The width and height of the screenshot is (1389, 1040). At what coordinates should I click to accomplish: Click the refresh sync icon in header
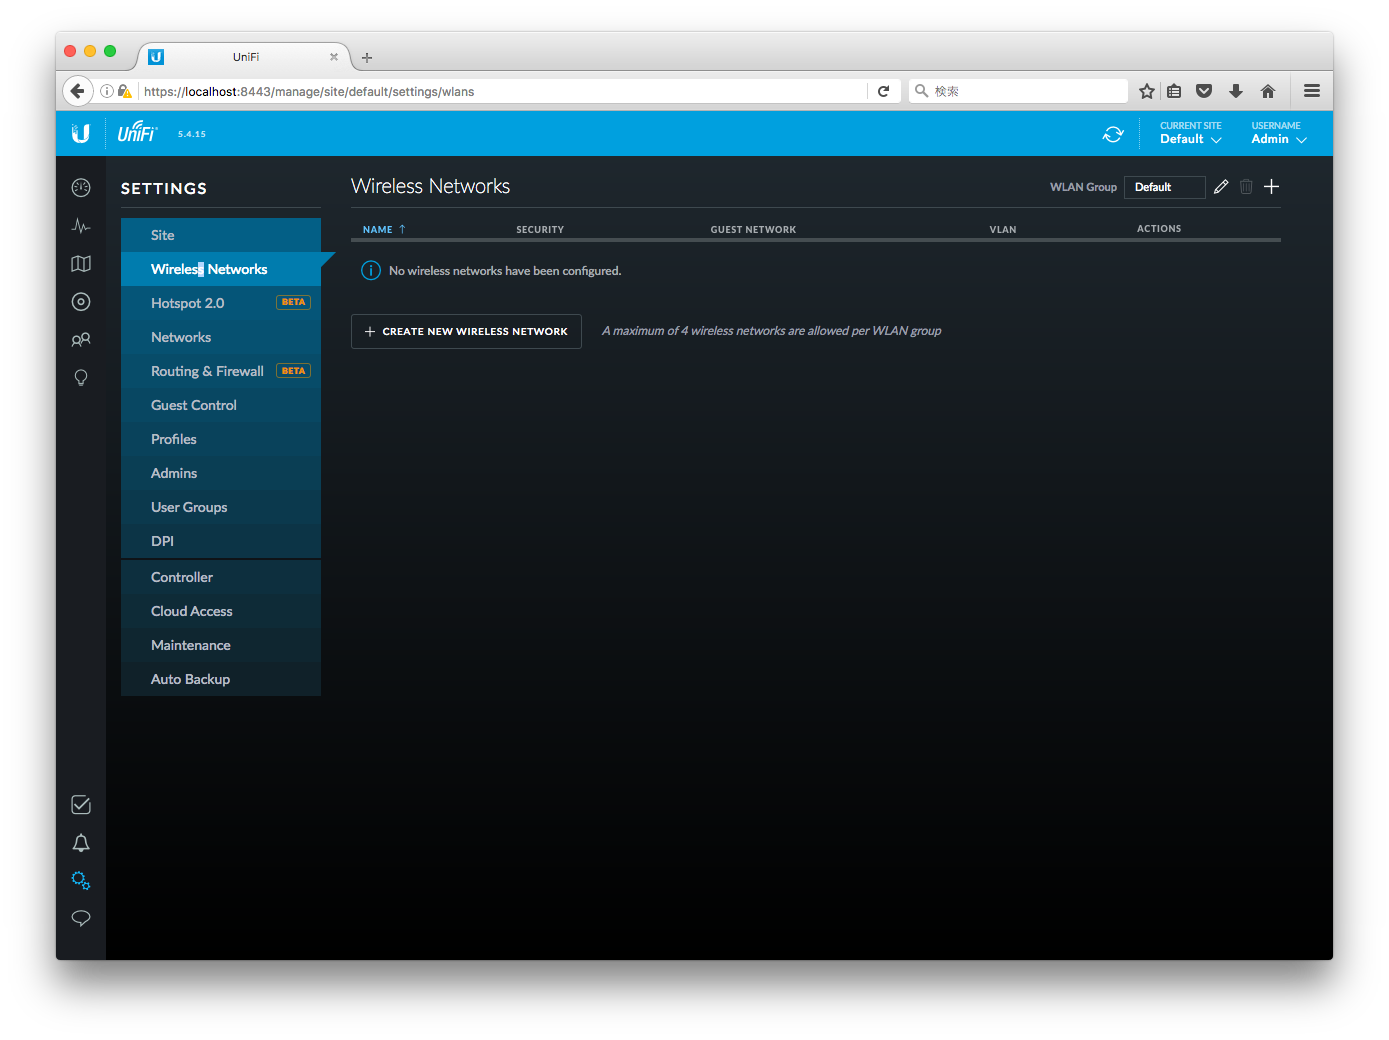1113,134
